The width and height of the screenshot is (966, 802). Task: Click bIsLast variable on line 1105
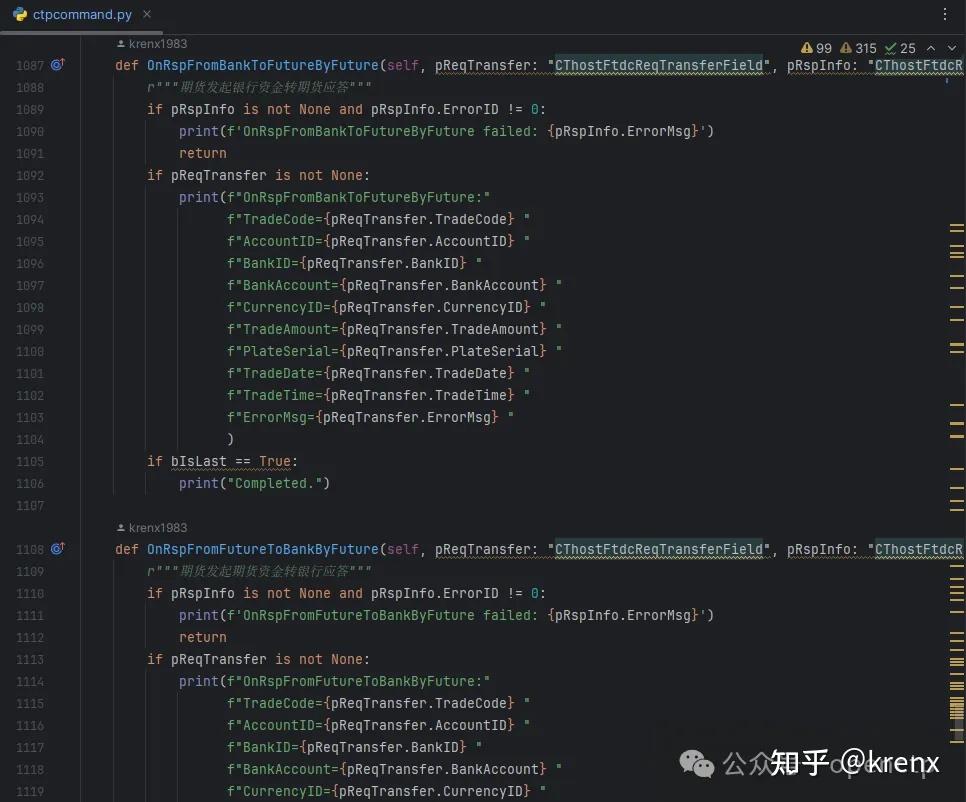198,461
